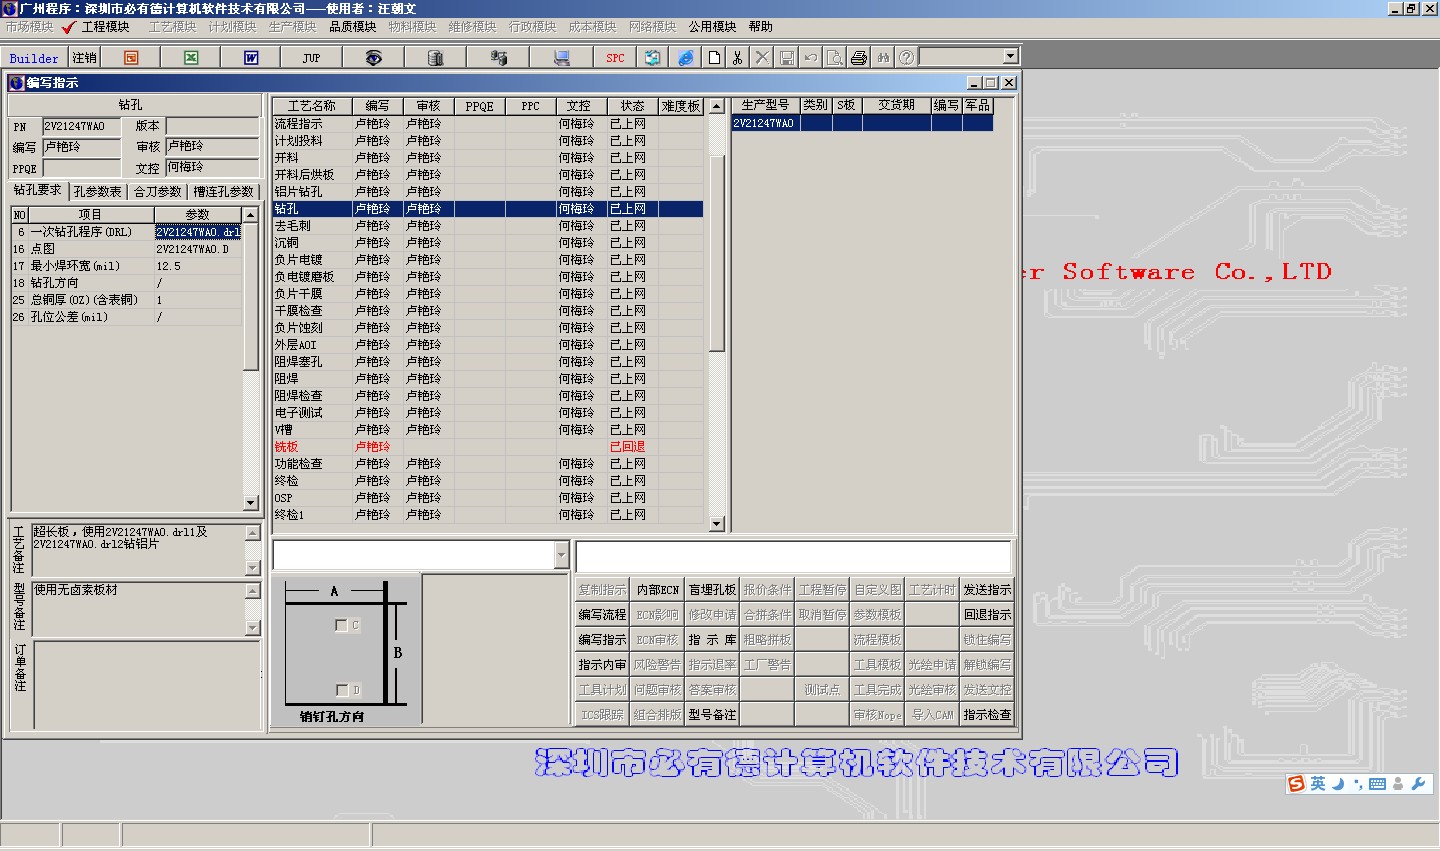Click the binoculars find toolbar icon

point(883,58)
